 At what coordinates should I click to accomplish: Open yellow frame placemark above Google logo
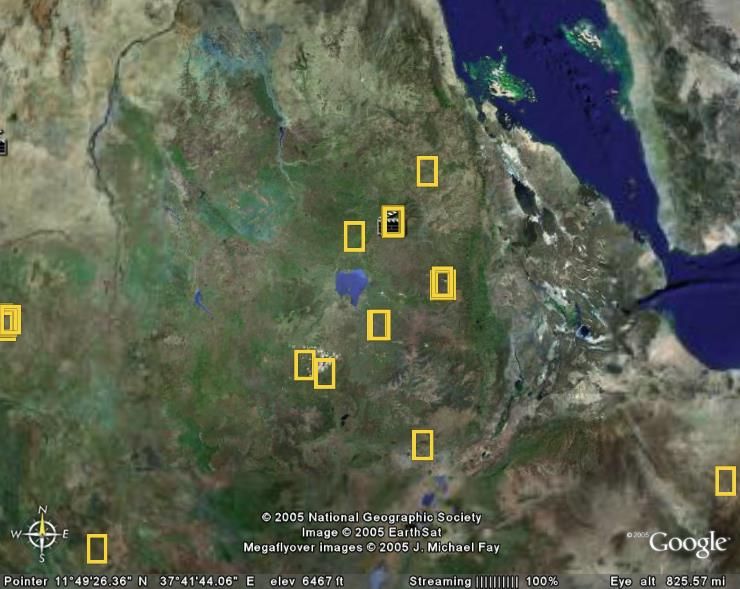[725, 481]
